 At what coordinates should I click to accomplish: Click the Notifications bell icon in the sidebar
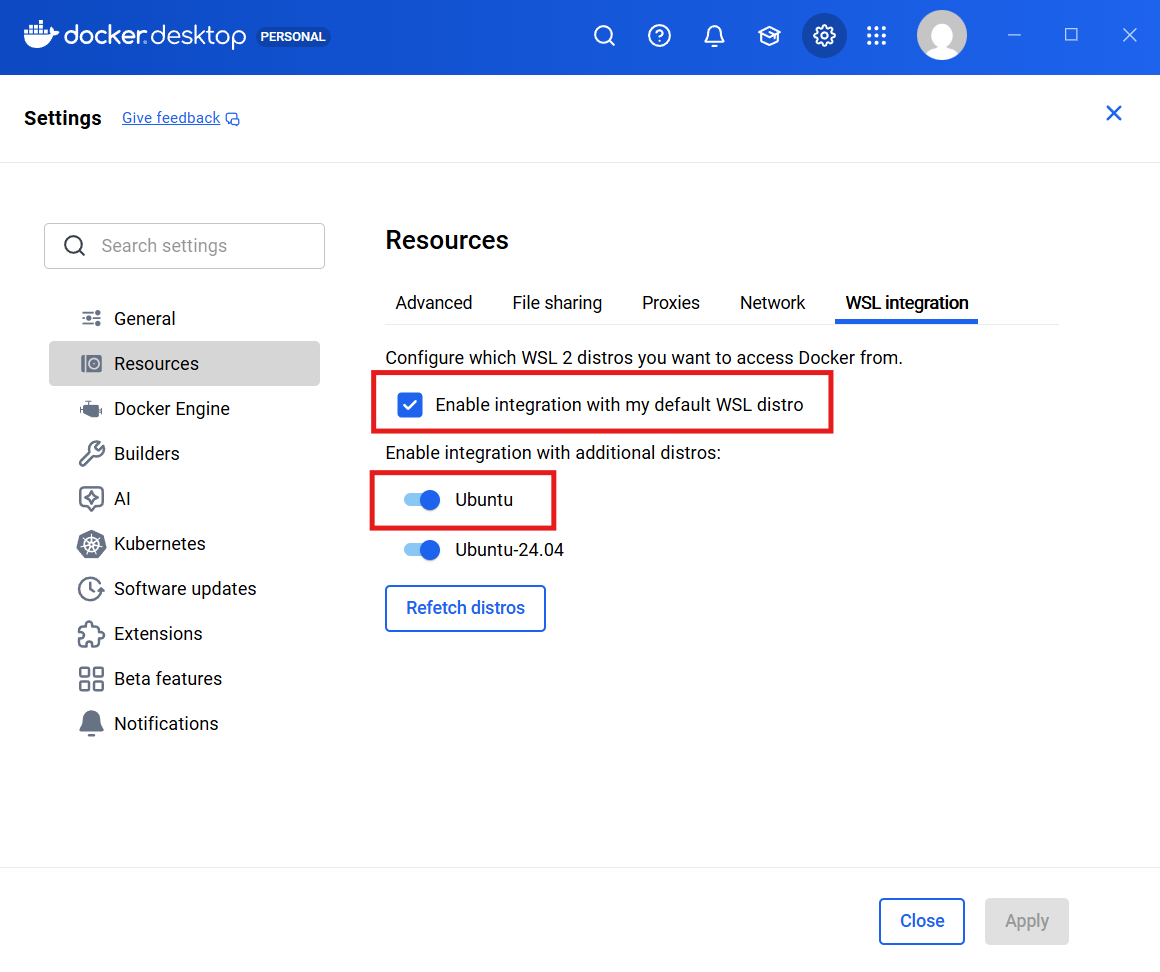[x=91, y=723]
